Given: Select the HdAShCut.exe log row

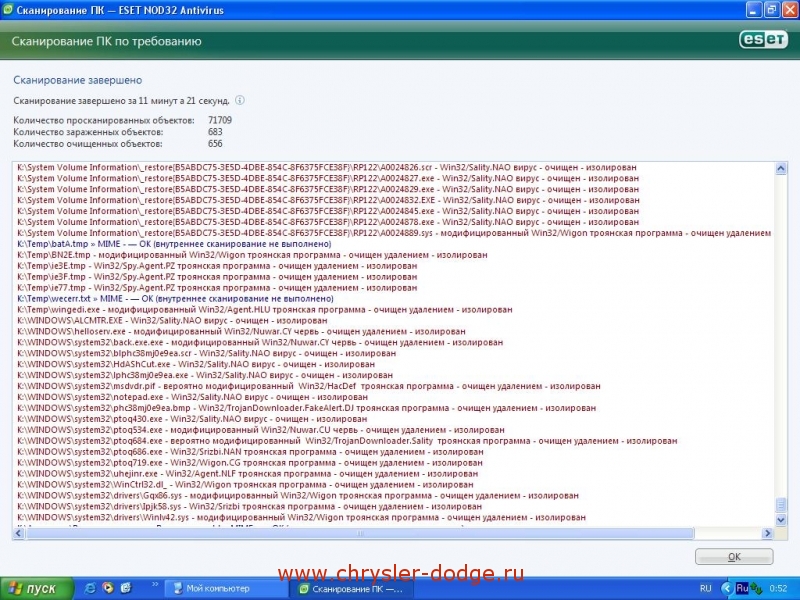Looking at the screenshot, I should click(196, 365).
